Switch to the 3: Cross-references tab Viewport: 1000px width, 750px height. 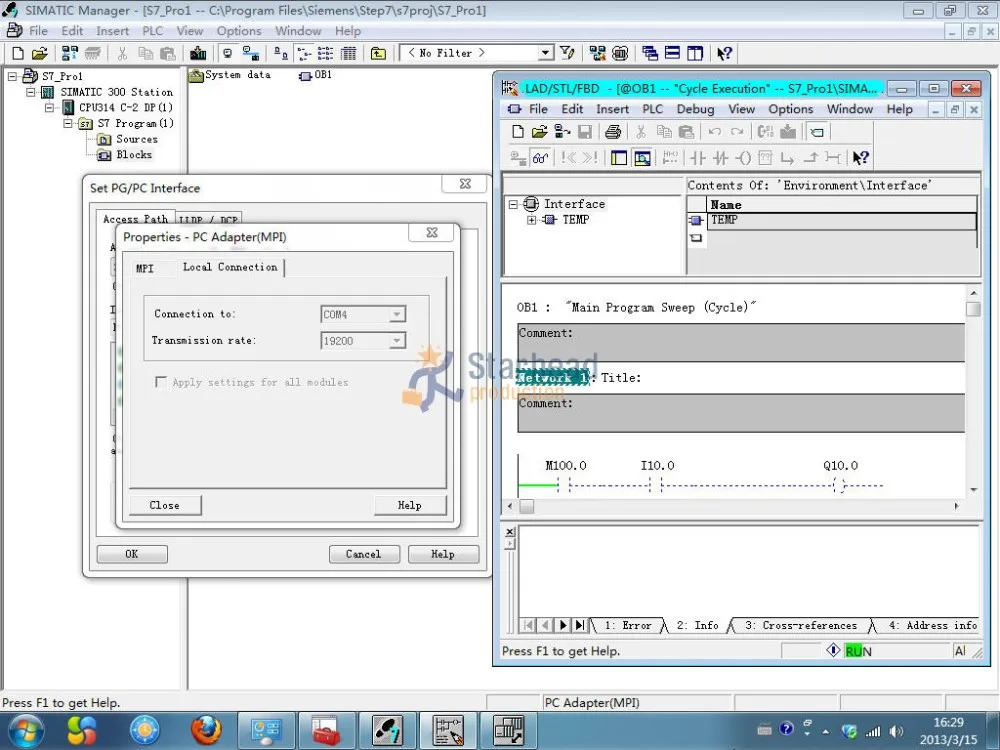(x=801, y=626)
